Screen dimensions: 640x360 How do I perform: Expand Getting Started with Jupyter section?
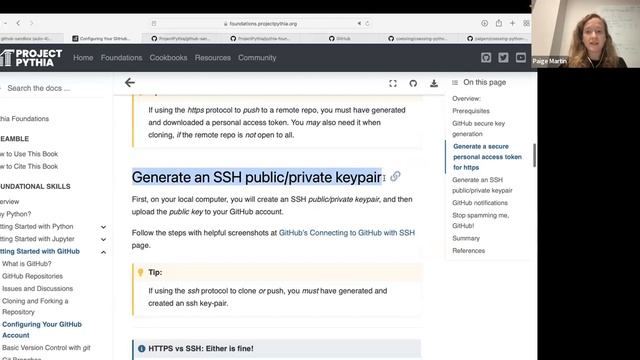[103, 240]
